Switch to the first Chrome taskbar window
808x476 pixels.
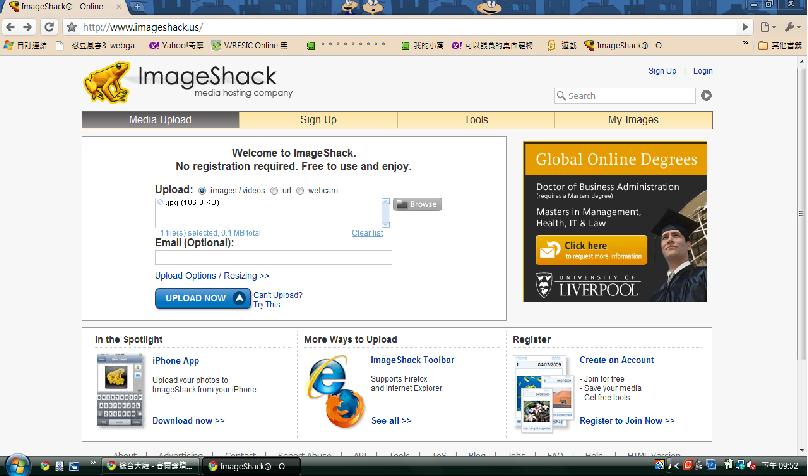click(149, 466)
